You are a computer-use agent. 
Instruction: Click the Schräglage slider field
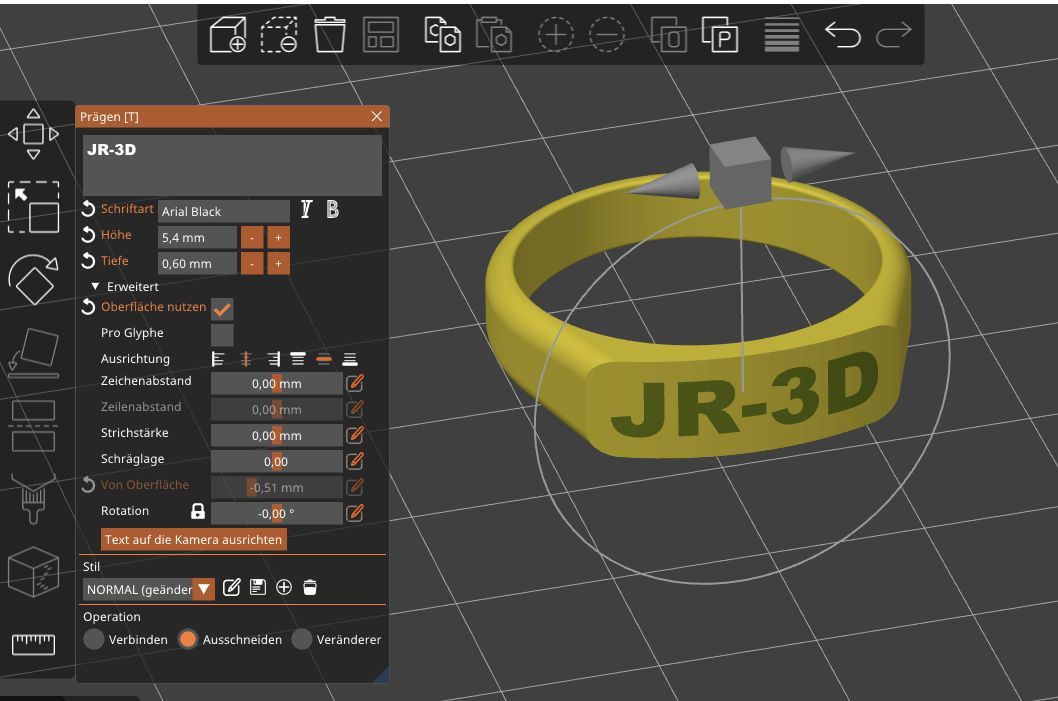point(277,461)
